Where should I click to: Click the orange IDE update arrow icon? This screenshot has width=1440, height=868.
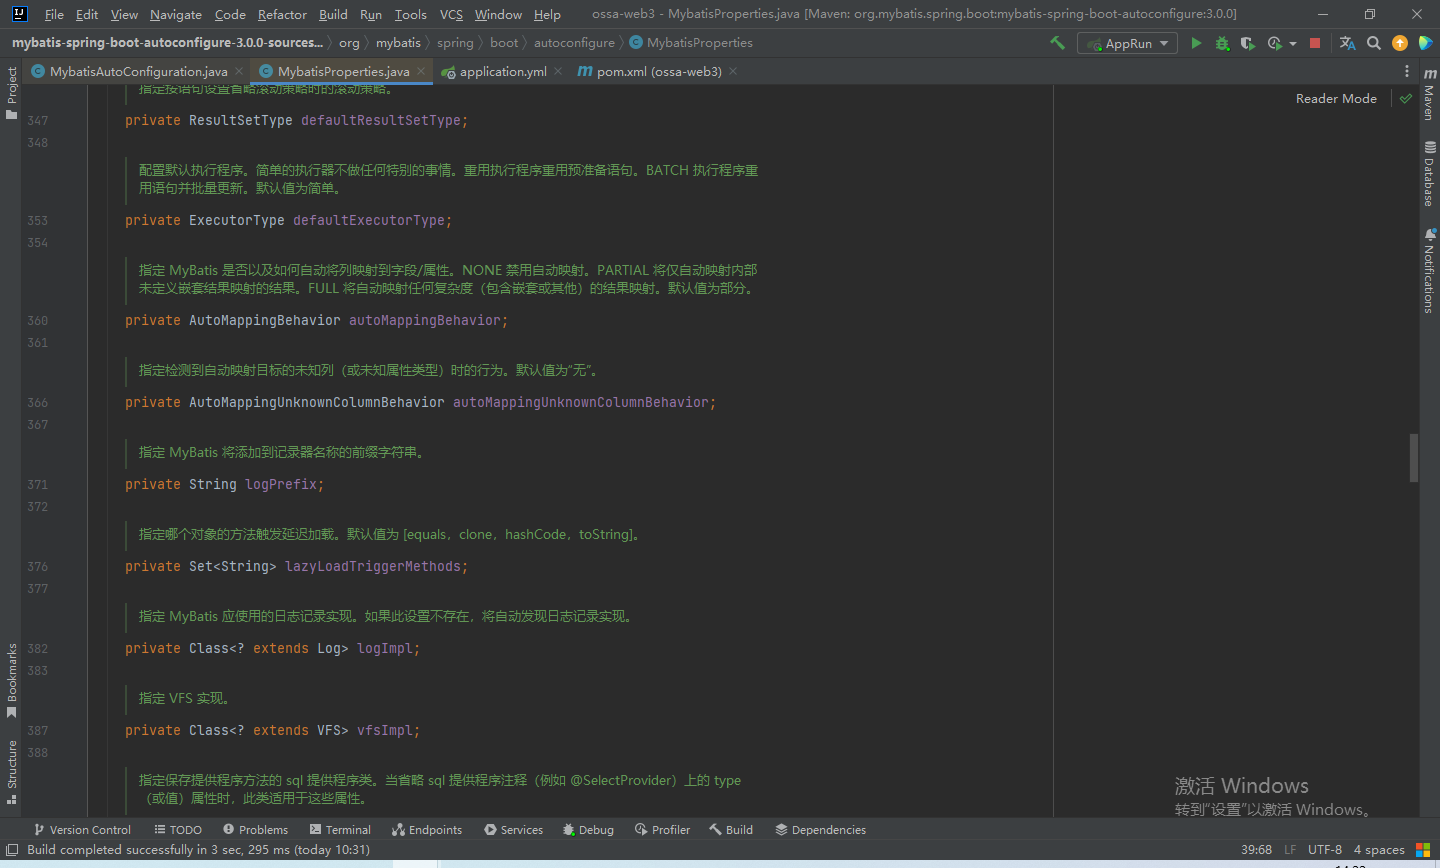tap(1400, 43)
